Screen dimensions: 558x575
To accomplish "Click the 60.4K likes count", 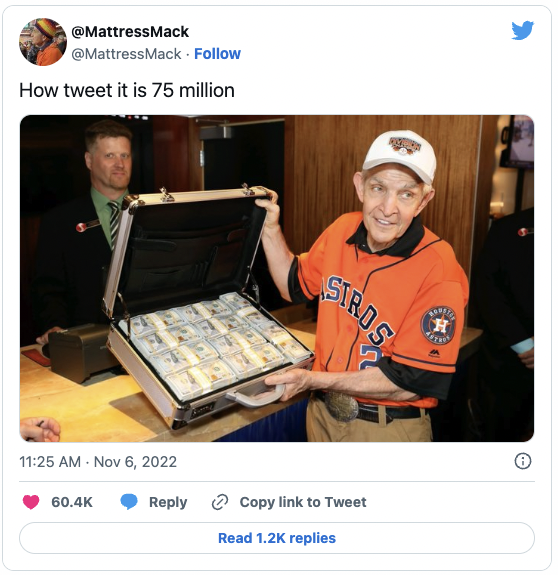I will (x=72, y=502).
